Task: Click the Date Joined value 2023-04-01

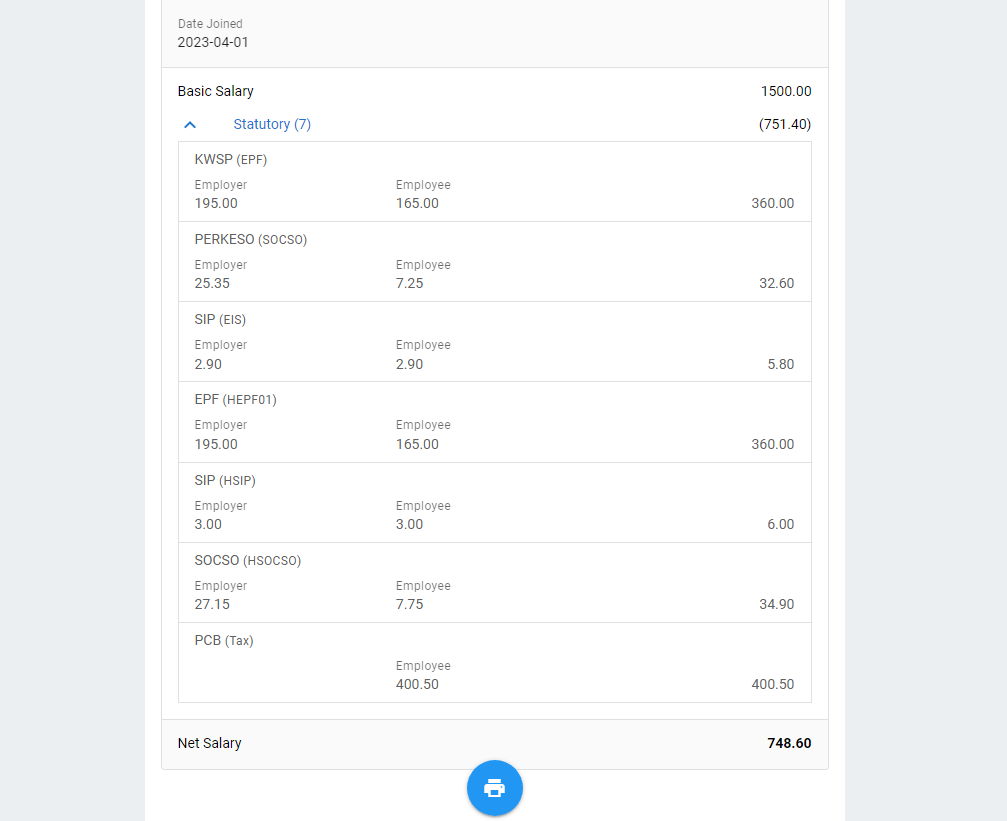Action: tap(213, 42)
